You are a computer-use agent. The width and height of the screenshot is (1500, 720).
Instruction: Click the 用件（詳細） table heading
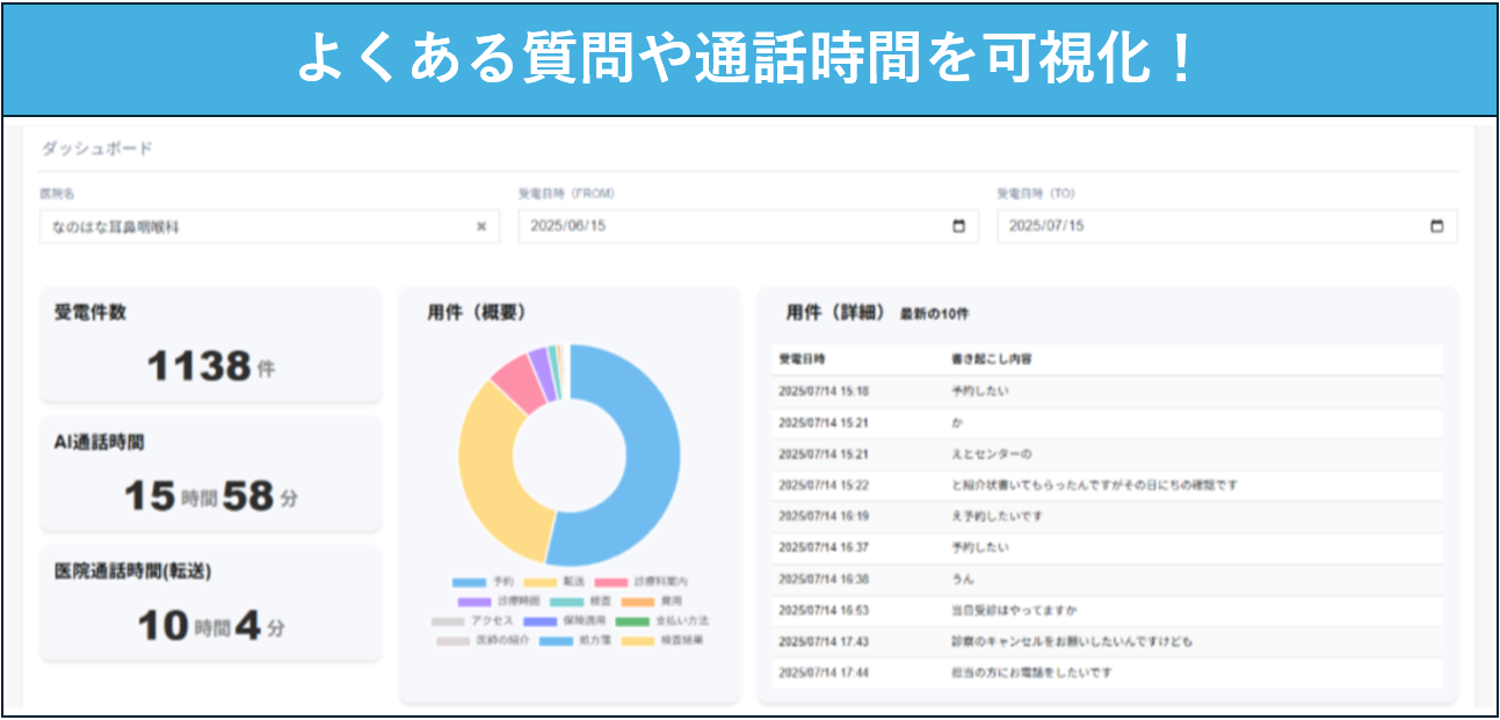click(x=836, y=312)
